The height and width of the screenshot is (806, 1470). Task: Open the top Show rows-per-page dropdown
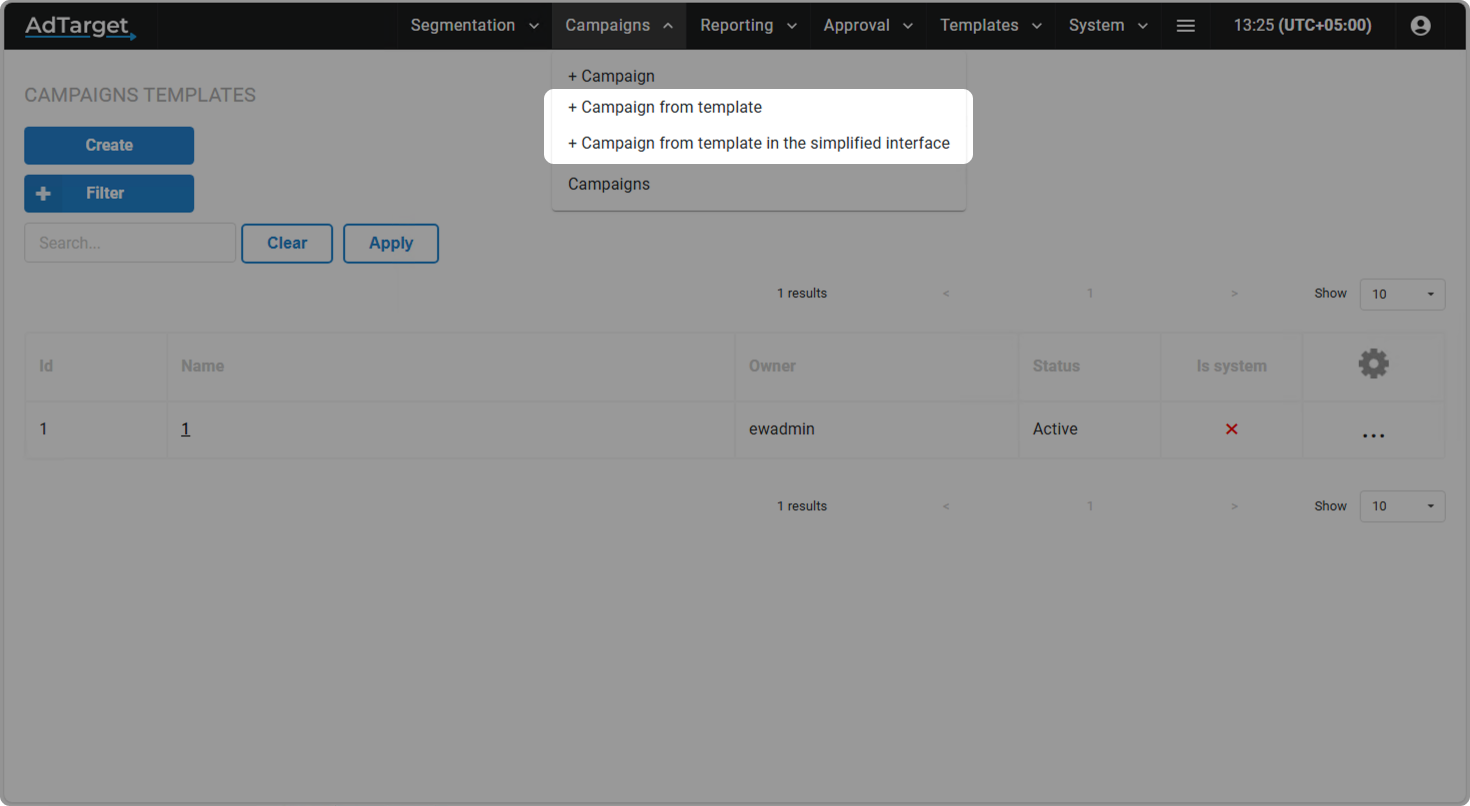point(1402,294)
